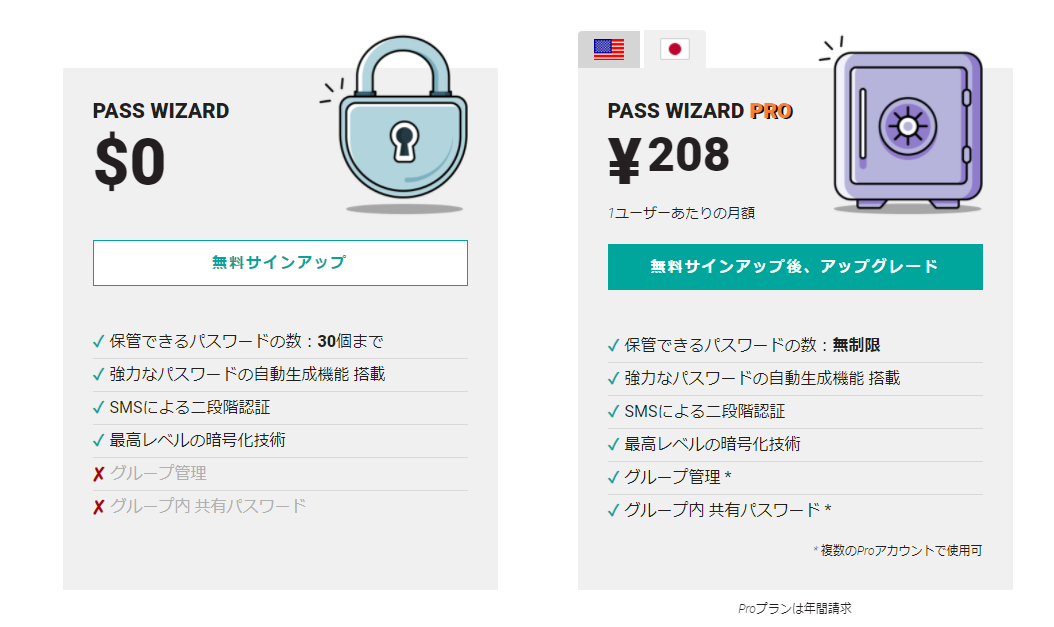The width and height of the screenshot is (1054, 627).
Task: Click the $0 price text
Action: pyautogui.click(x=130, y=161)
